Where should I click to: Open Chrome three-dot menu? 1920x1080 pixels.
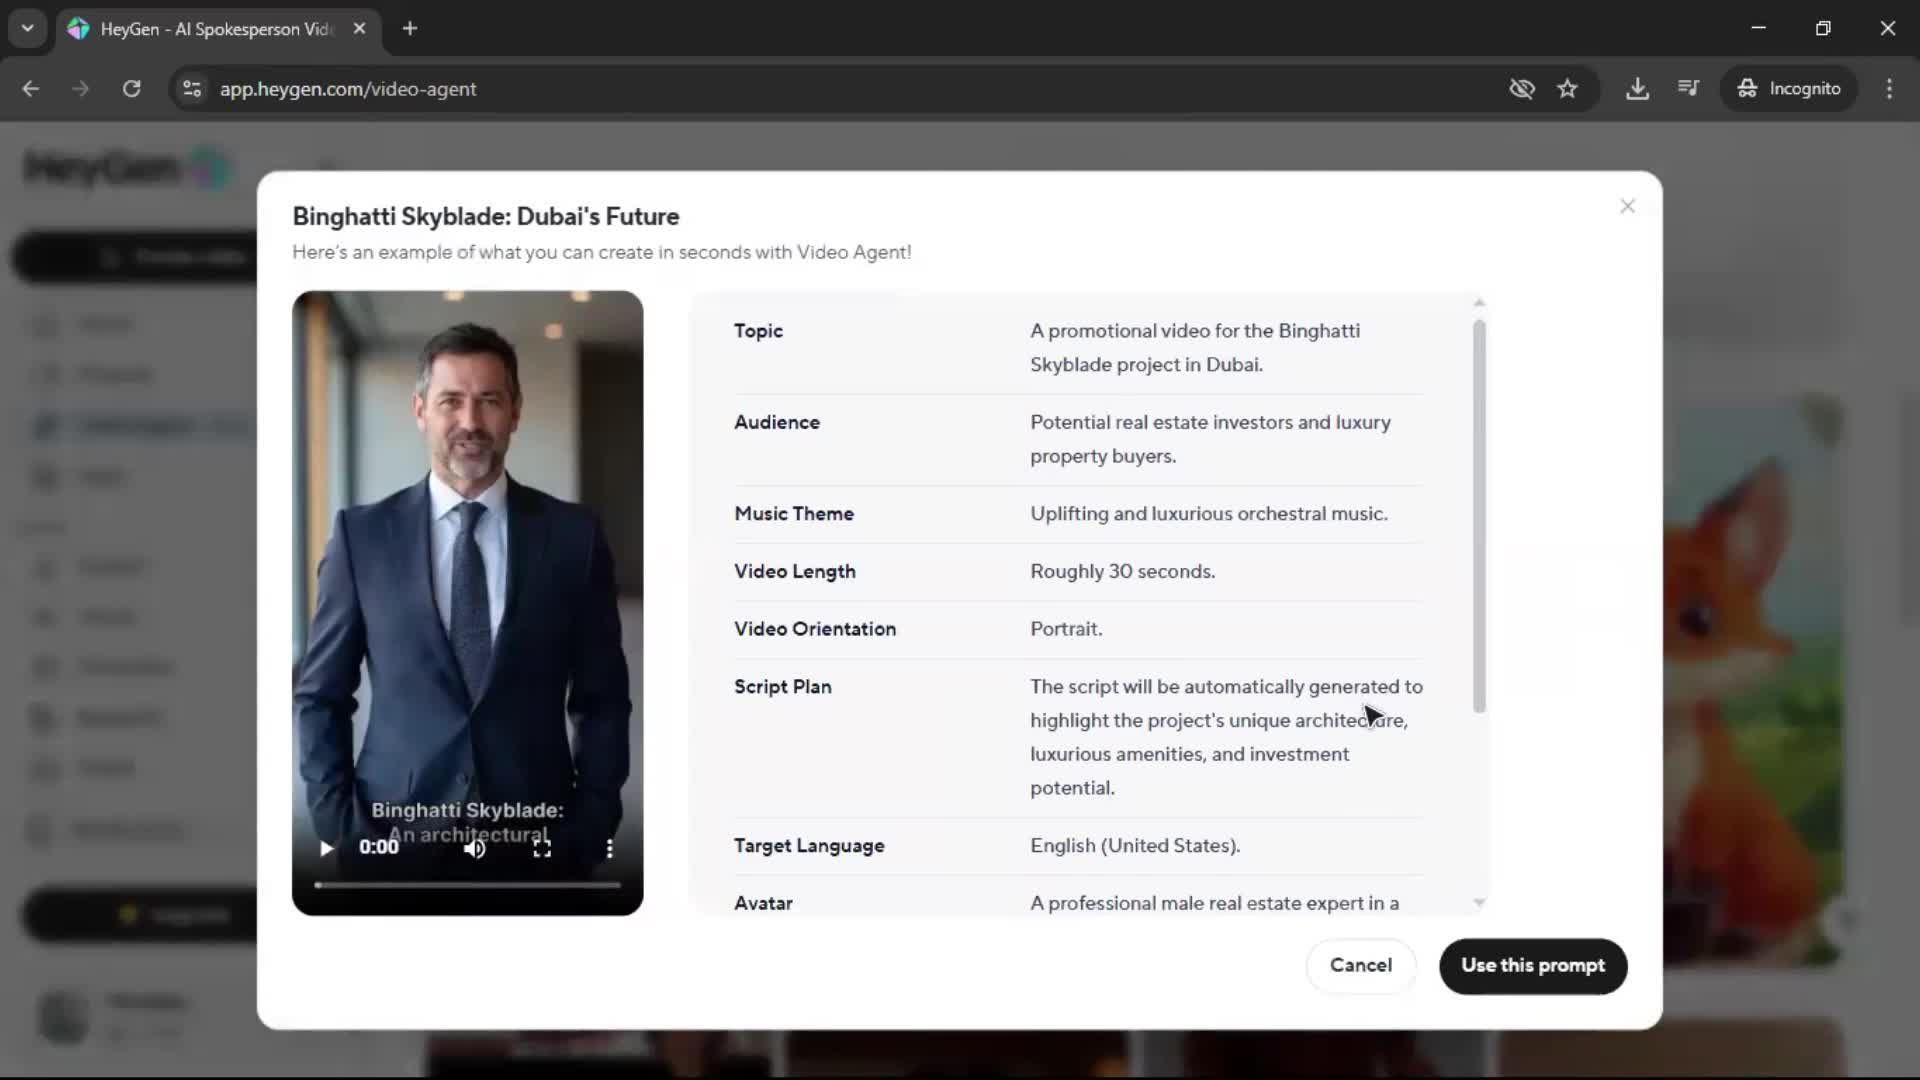[x=1889, y=88]
